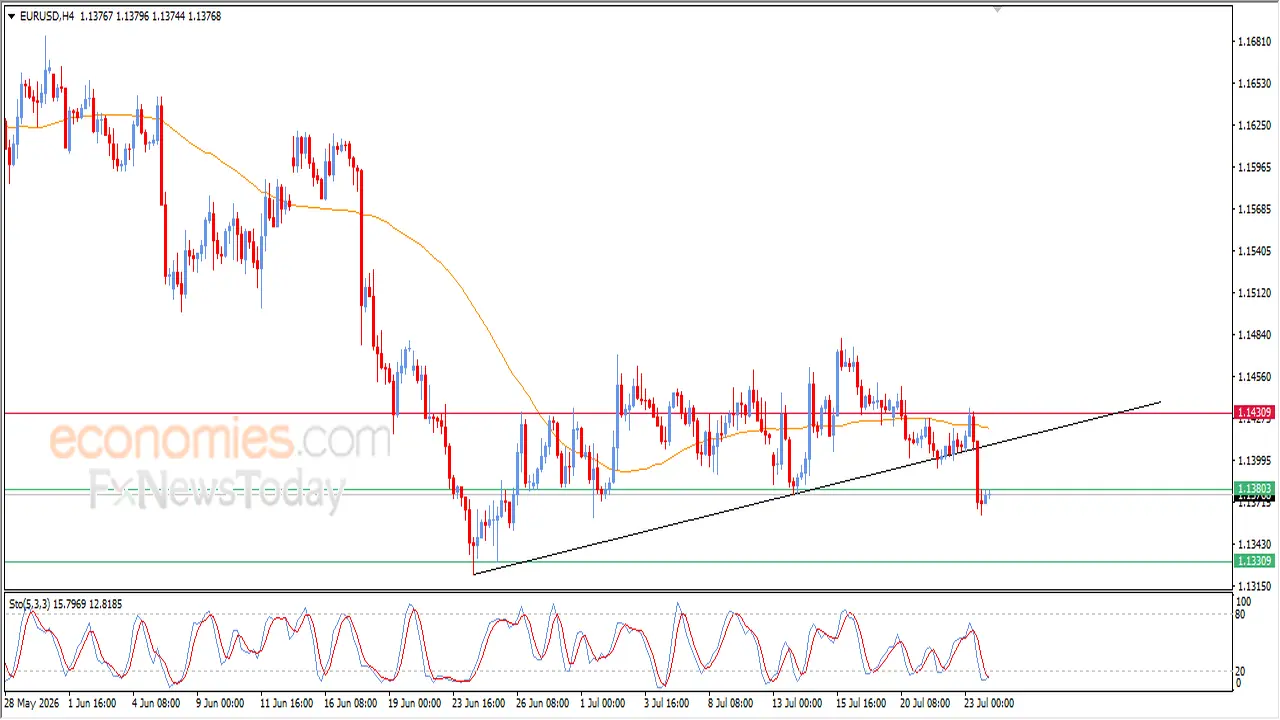
Task: Click the black current price tag on axis
Action: pos(1254,497)
